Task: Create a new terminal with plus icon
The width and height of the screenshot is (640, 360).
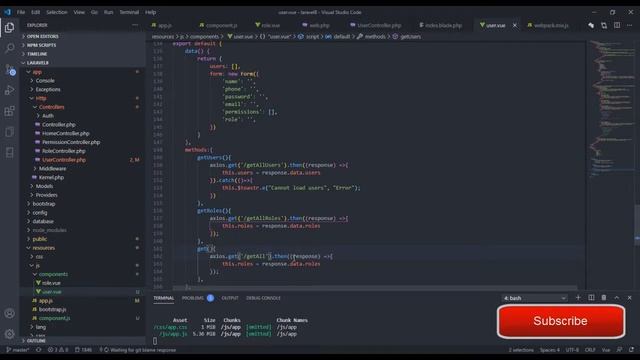Action: pos(578,298)
